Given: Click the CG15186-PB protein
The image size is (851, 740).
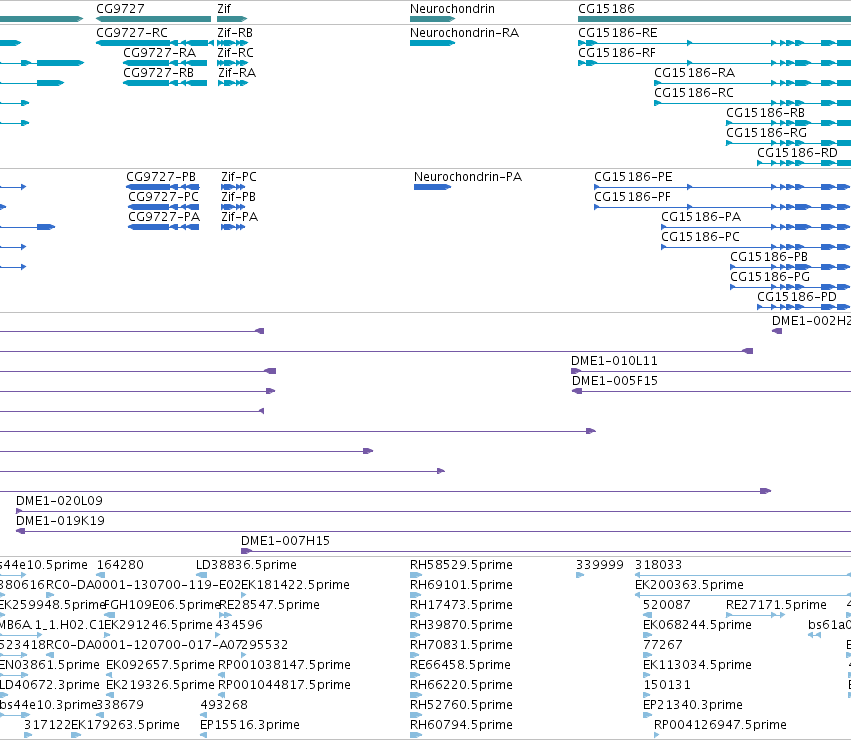Looking at the screenshot, I should 769,257.
